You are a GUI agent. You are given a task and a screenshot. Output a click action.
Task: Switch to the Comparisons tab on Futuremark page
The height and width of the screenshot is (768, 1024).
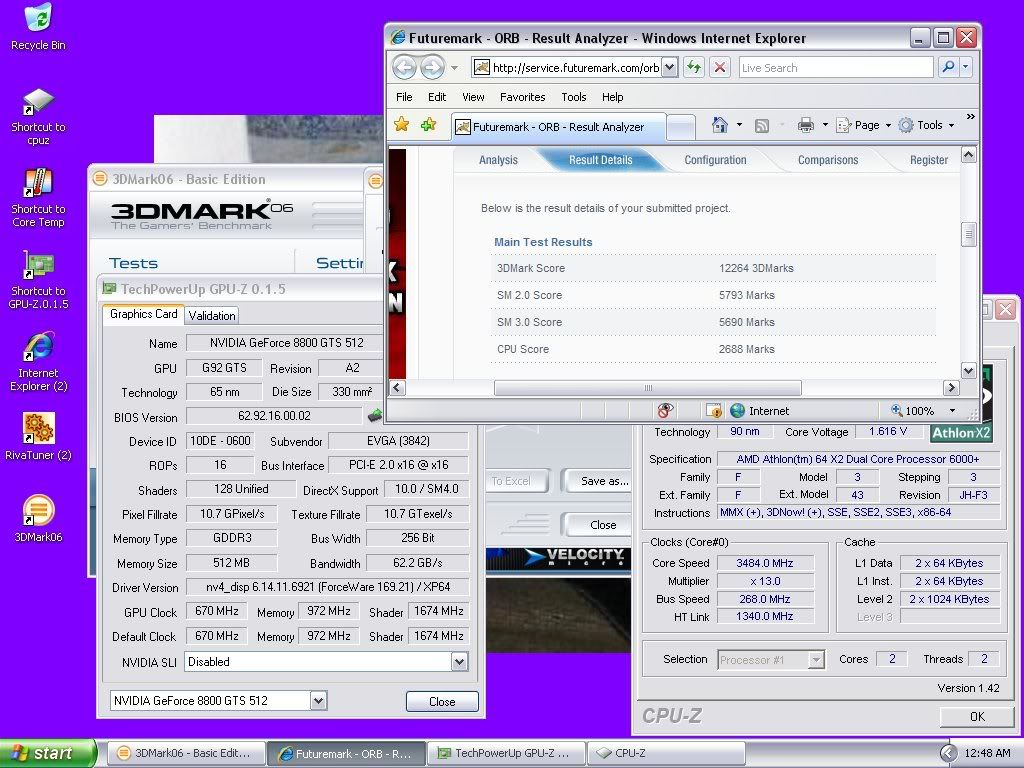pos(828,160)
